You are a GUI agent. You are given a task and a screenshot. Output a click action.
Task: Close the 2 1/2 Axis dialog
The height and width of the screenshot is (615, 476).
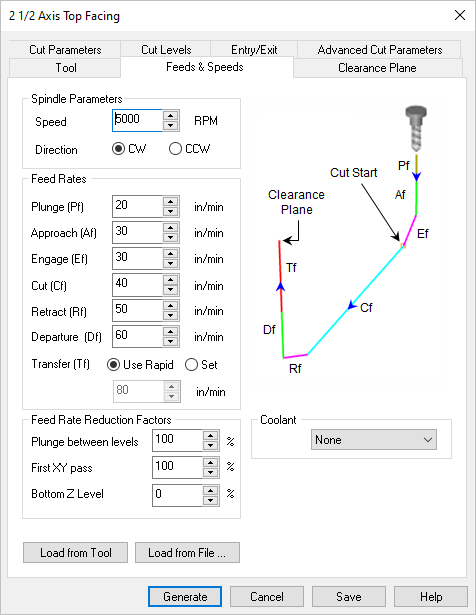460,15
